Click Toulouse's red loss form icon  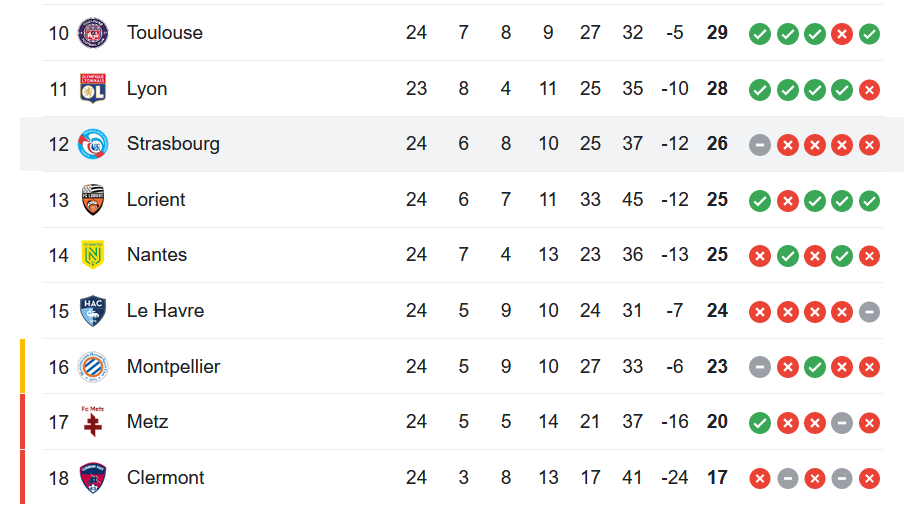pyautogui.click(x=842, y=35)
